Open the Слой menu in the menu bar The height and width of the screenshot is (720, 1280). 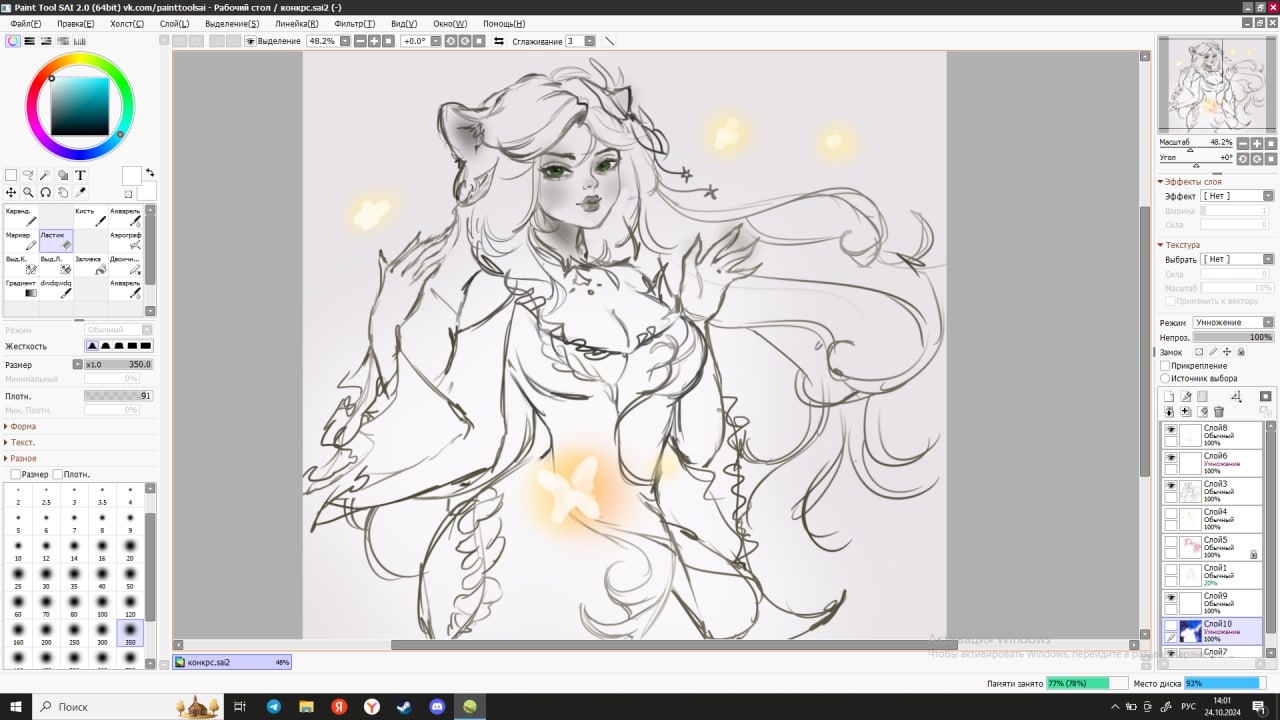coord(174,23)
